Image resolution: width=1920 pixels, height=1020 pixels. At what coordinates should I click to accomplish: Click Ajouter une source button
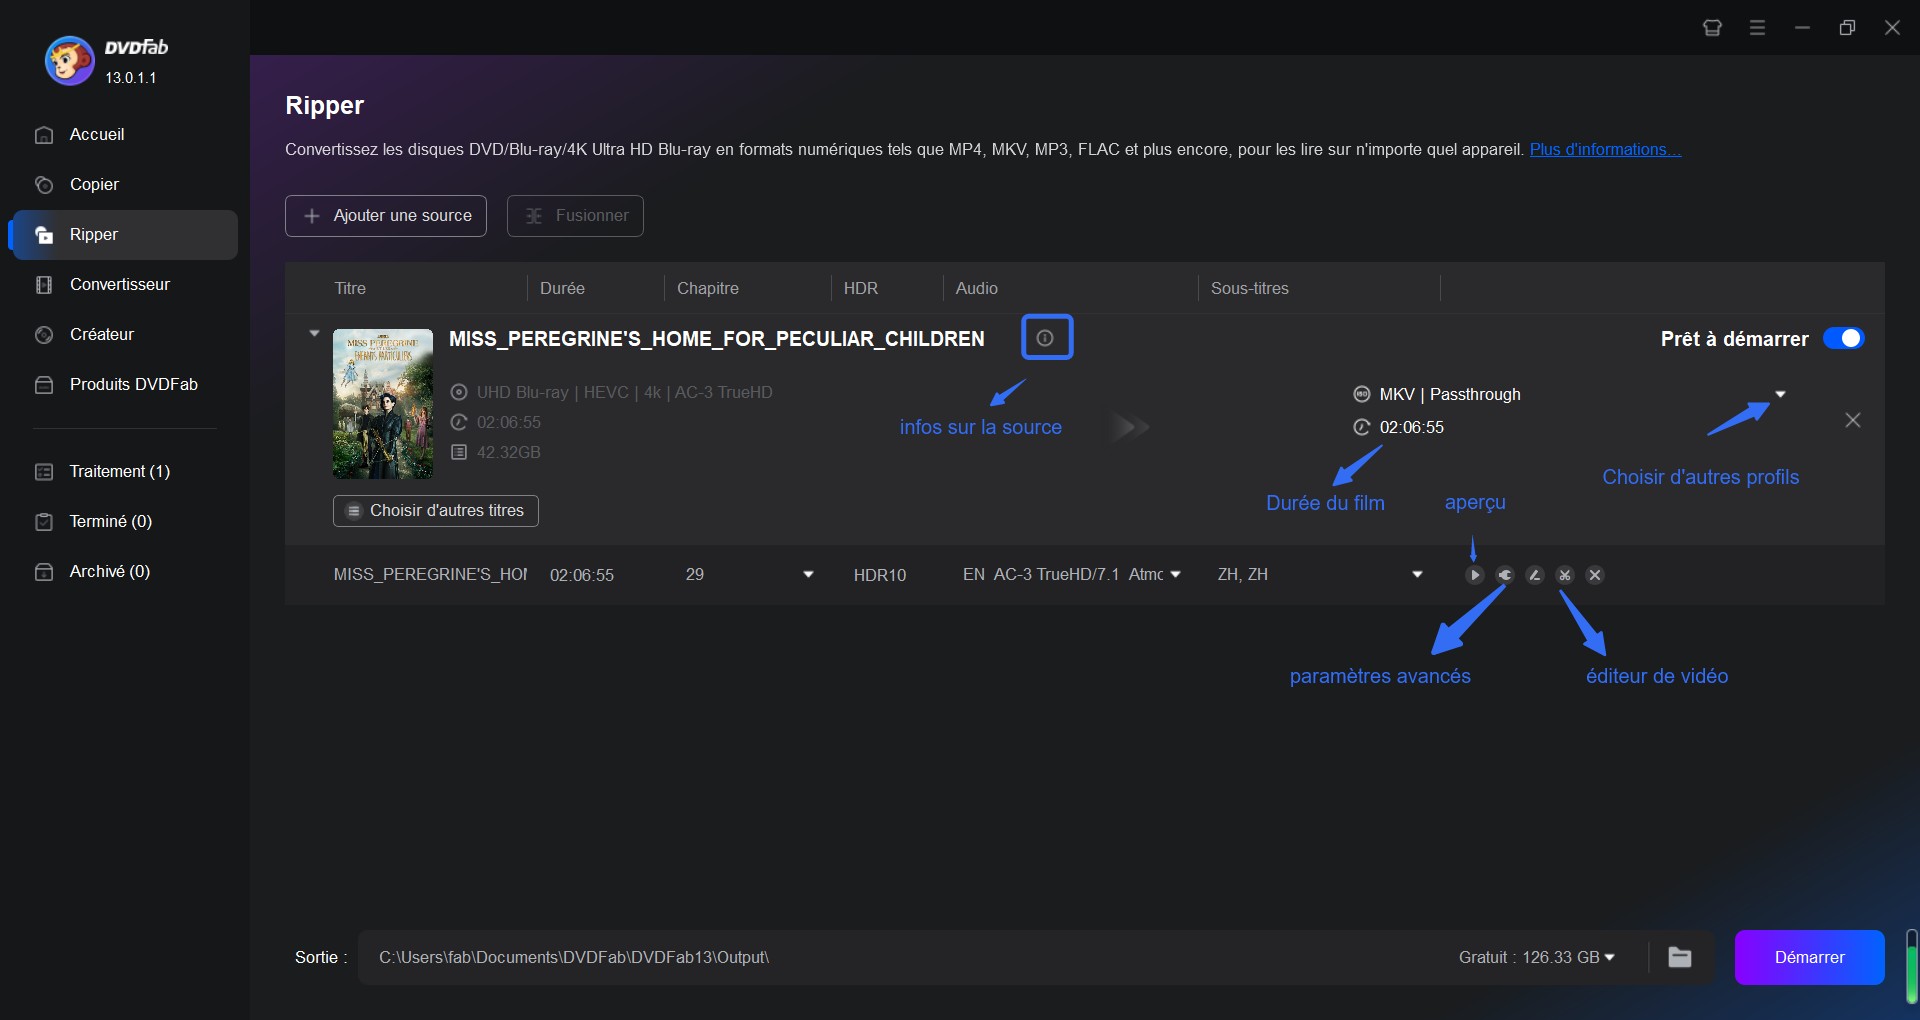click(x=386, y=216)
